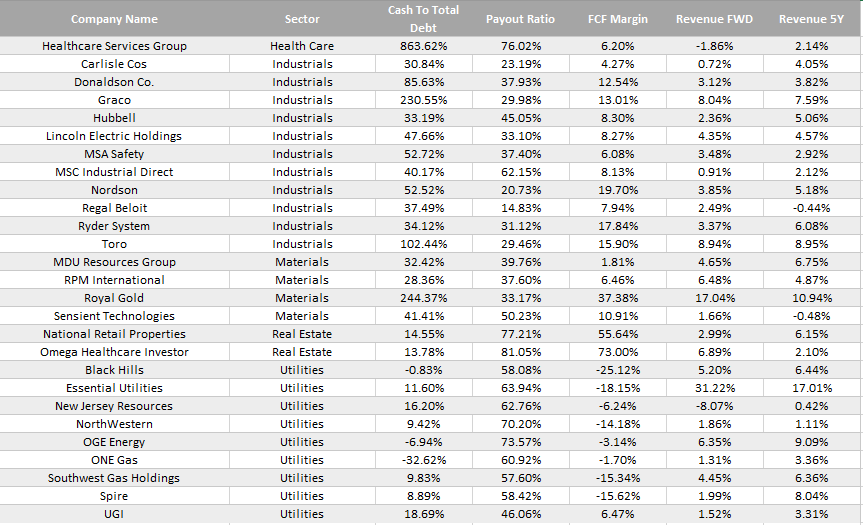Click ONE Gas's -32.62% cell
Screen dimensions: 863x525
423,460
